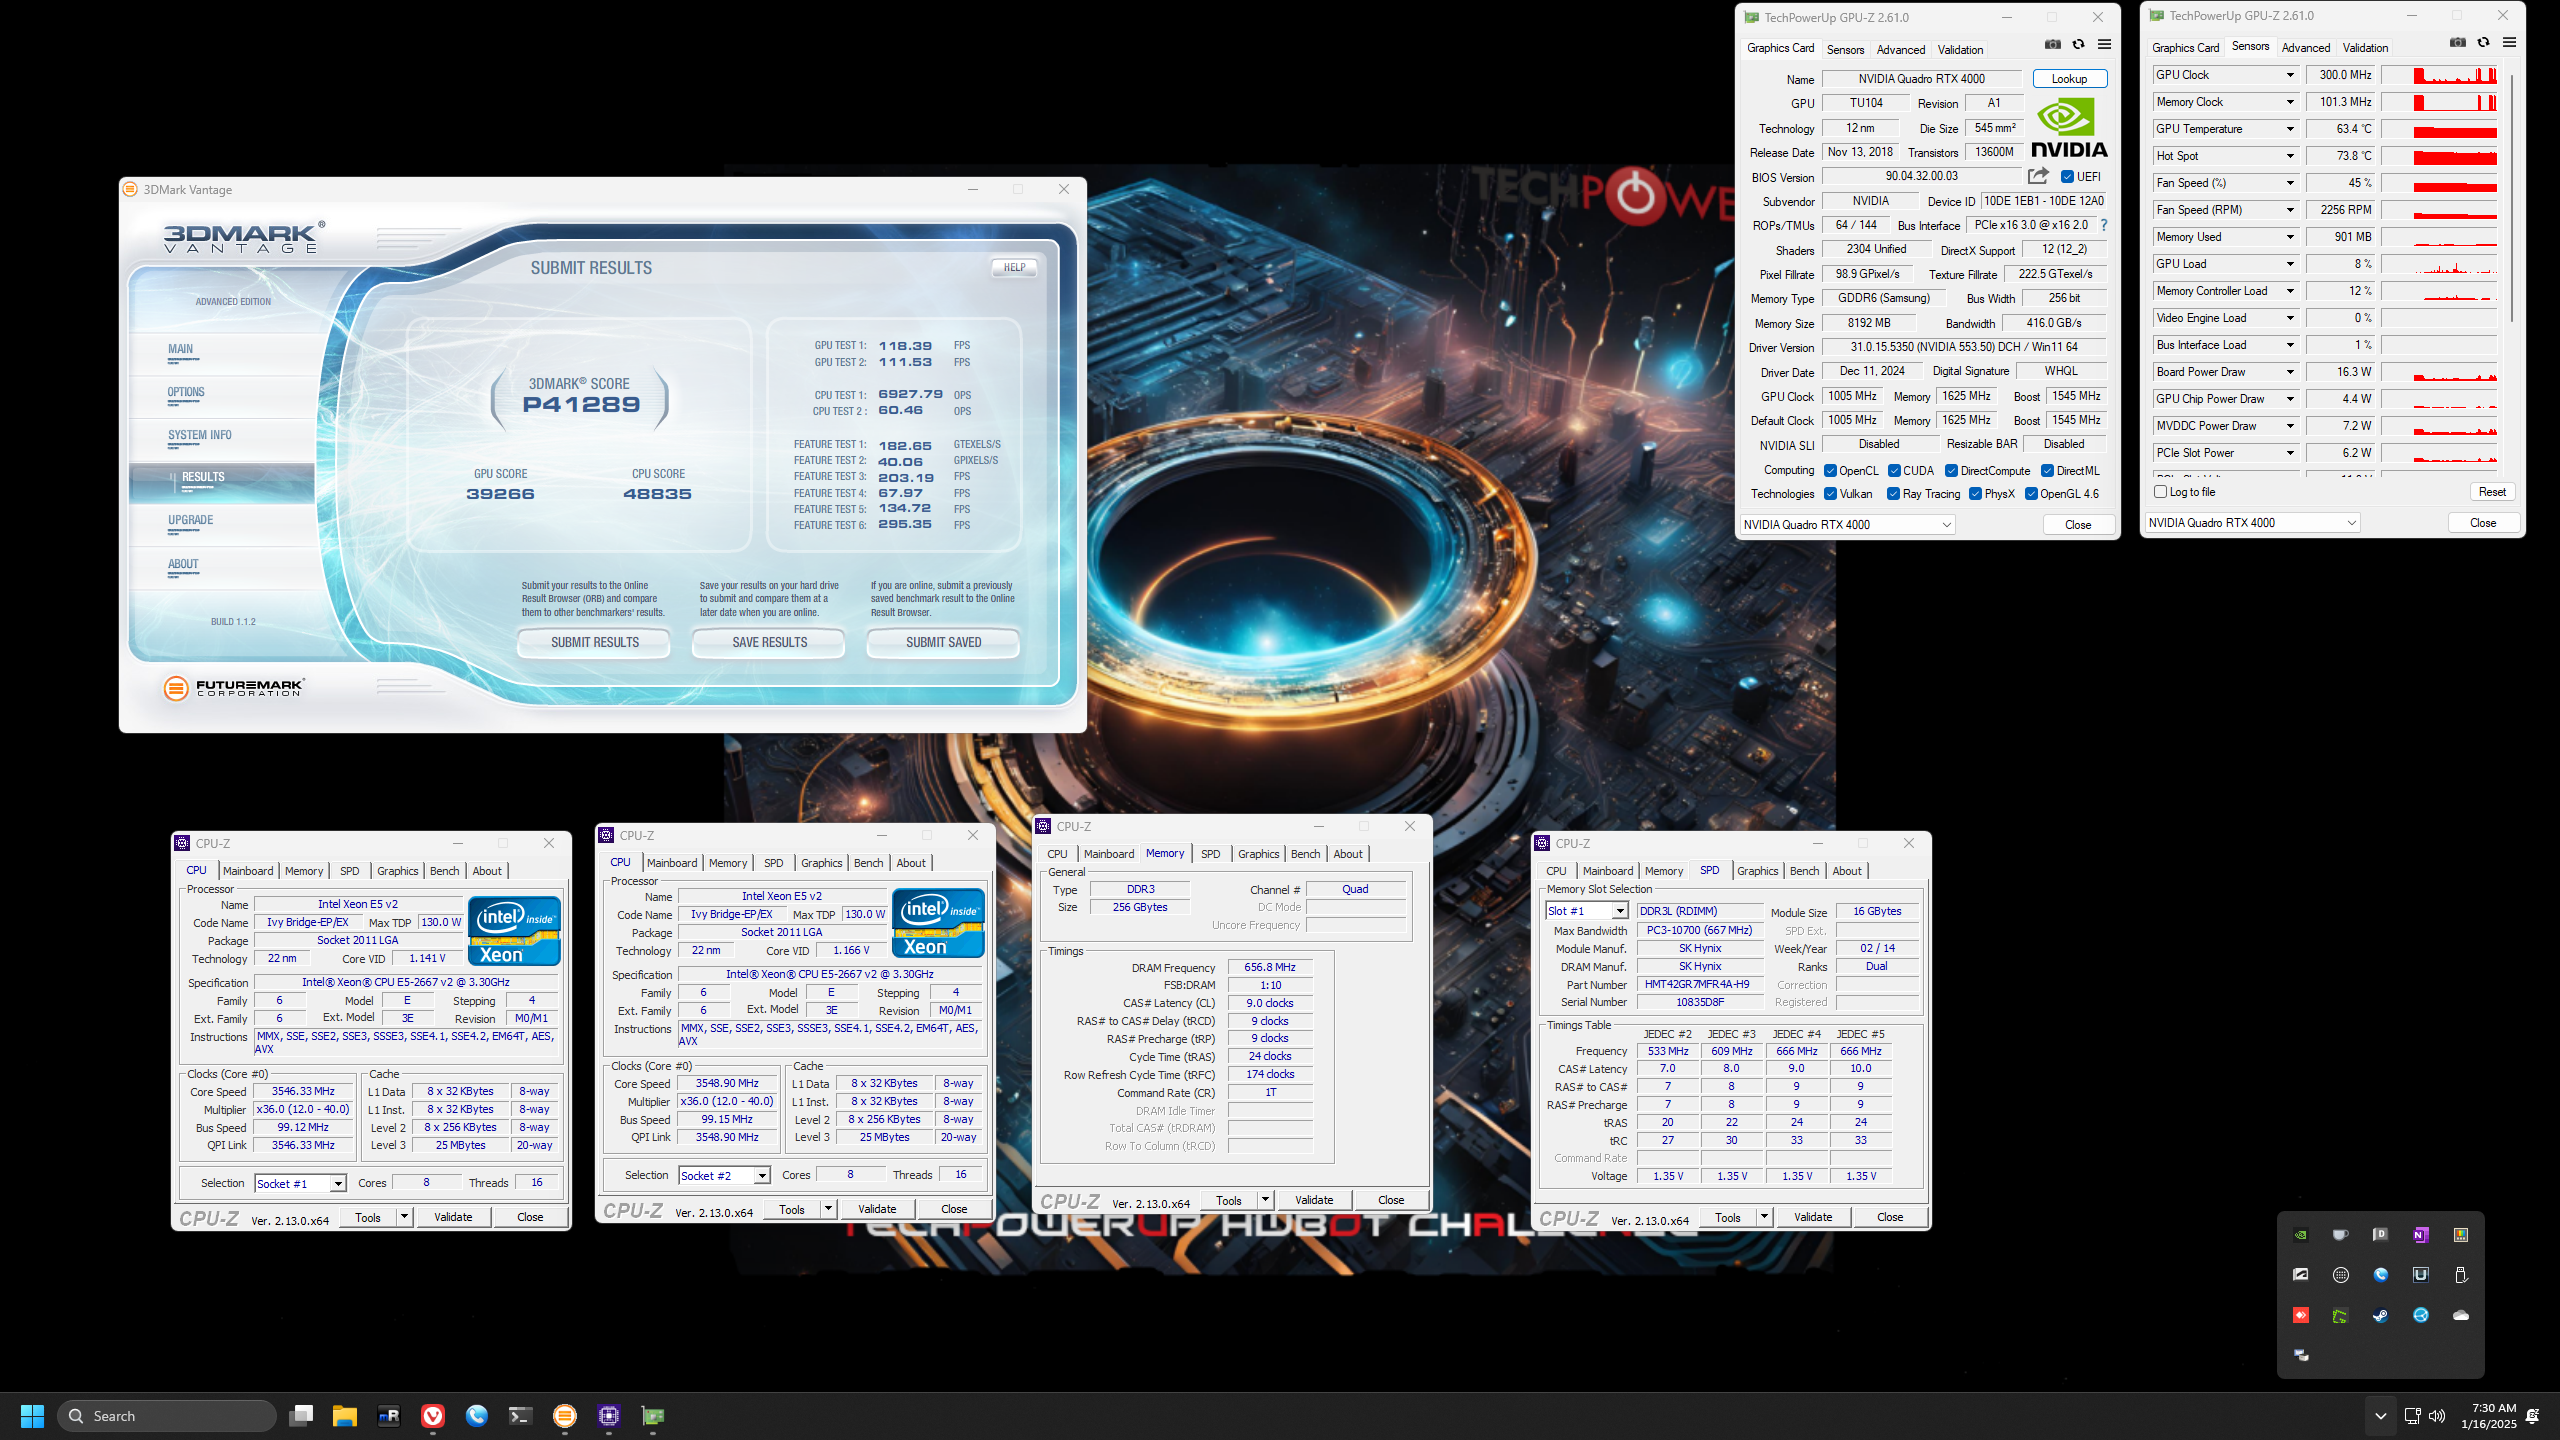Click Reset in GPU-Z Sensors window
The image size is (2560, 1440).
pos(2491,492)
